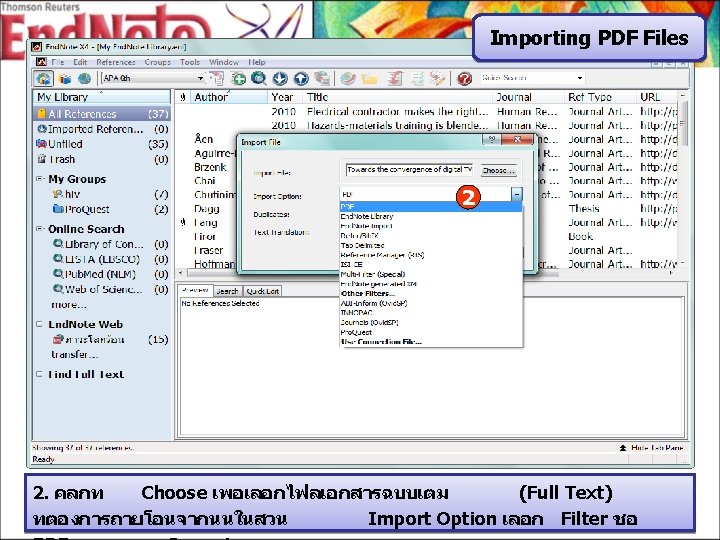720x540 pixels.
Task: Open the Trash group
Action: click(x=102, y=159)
